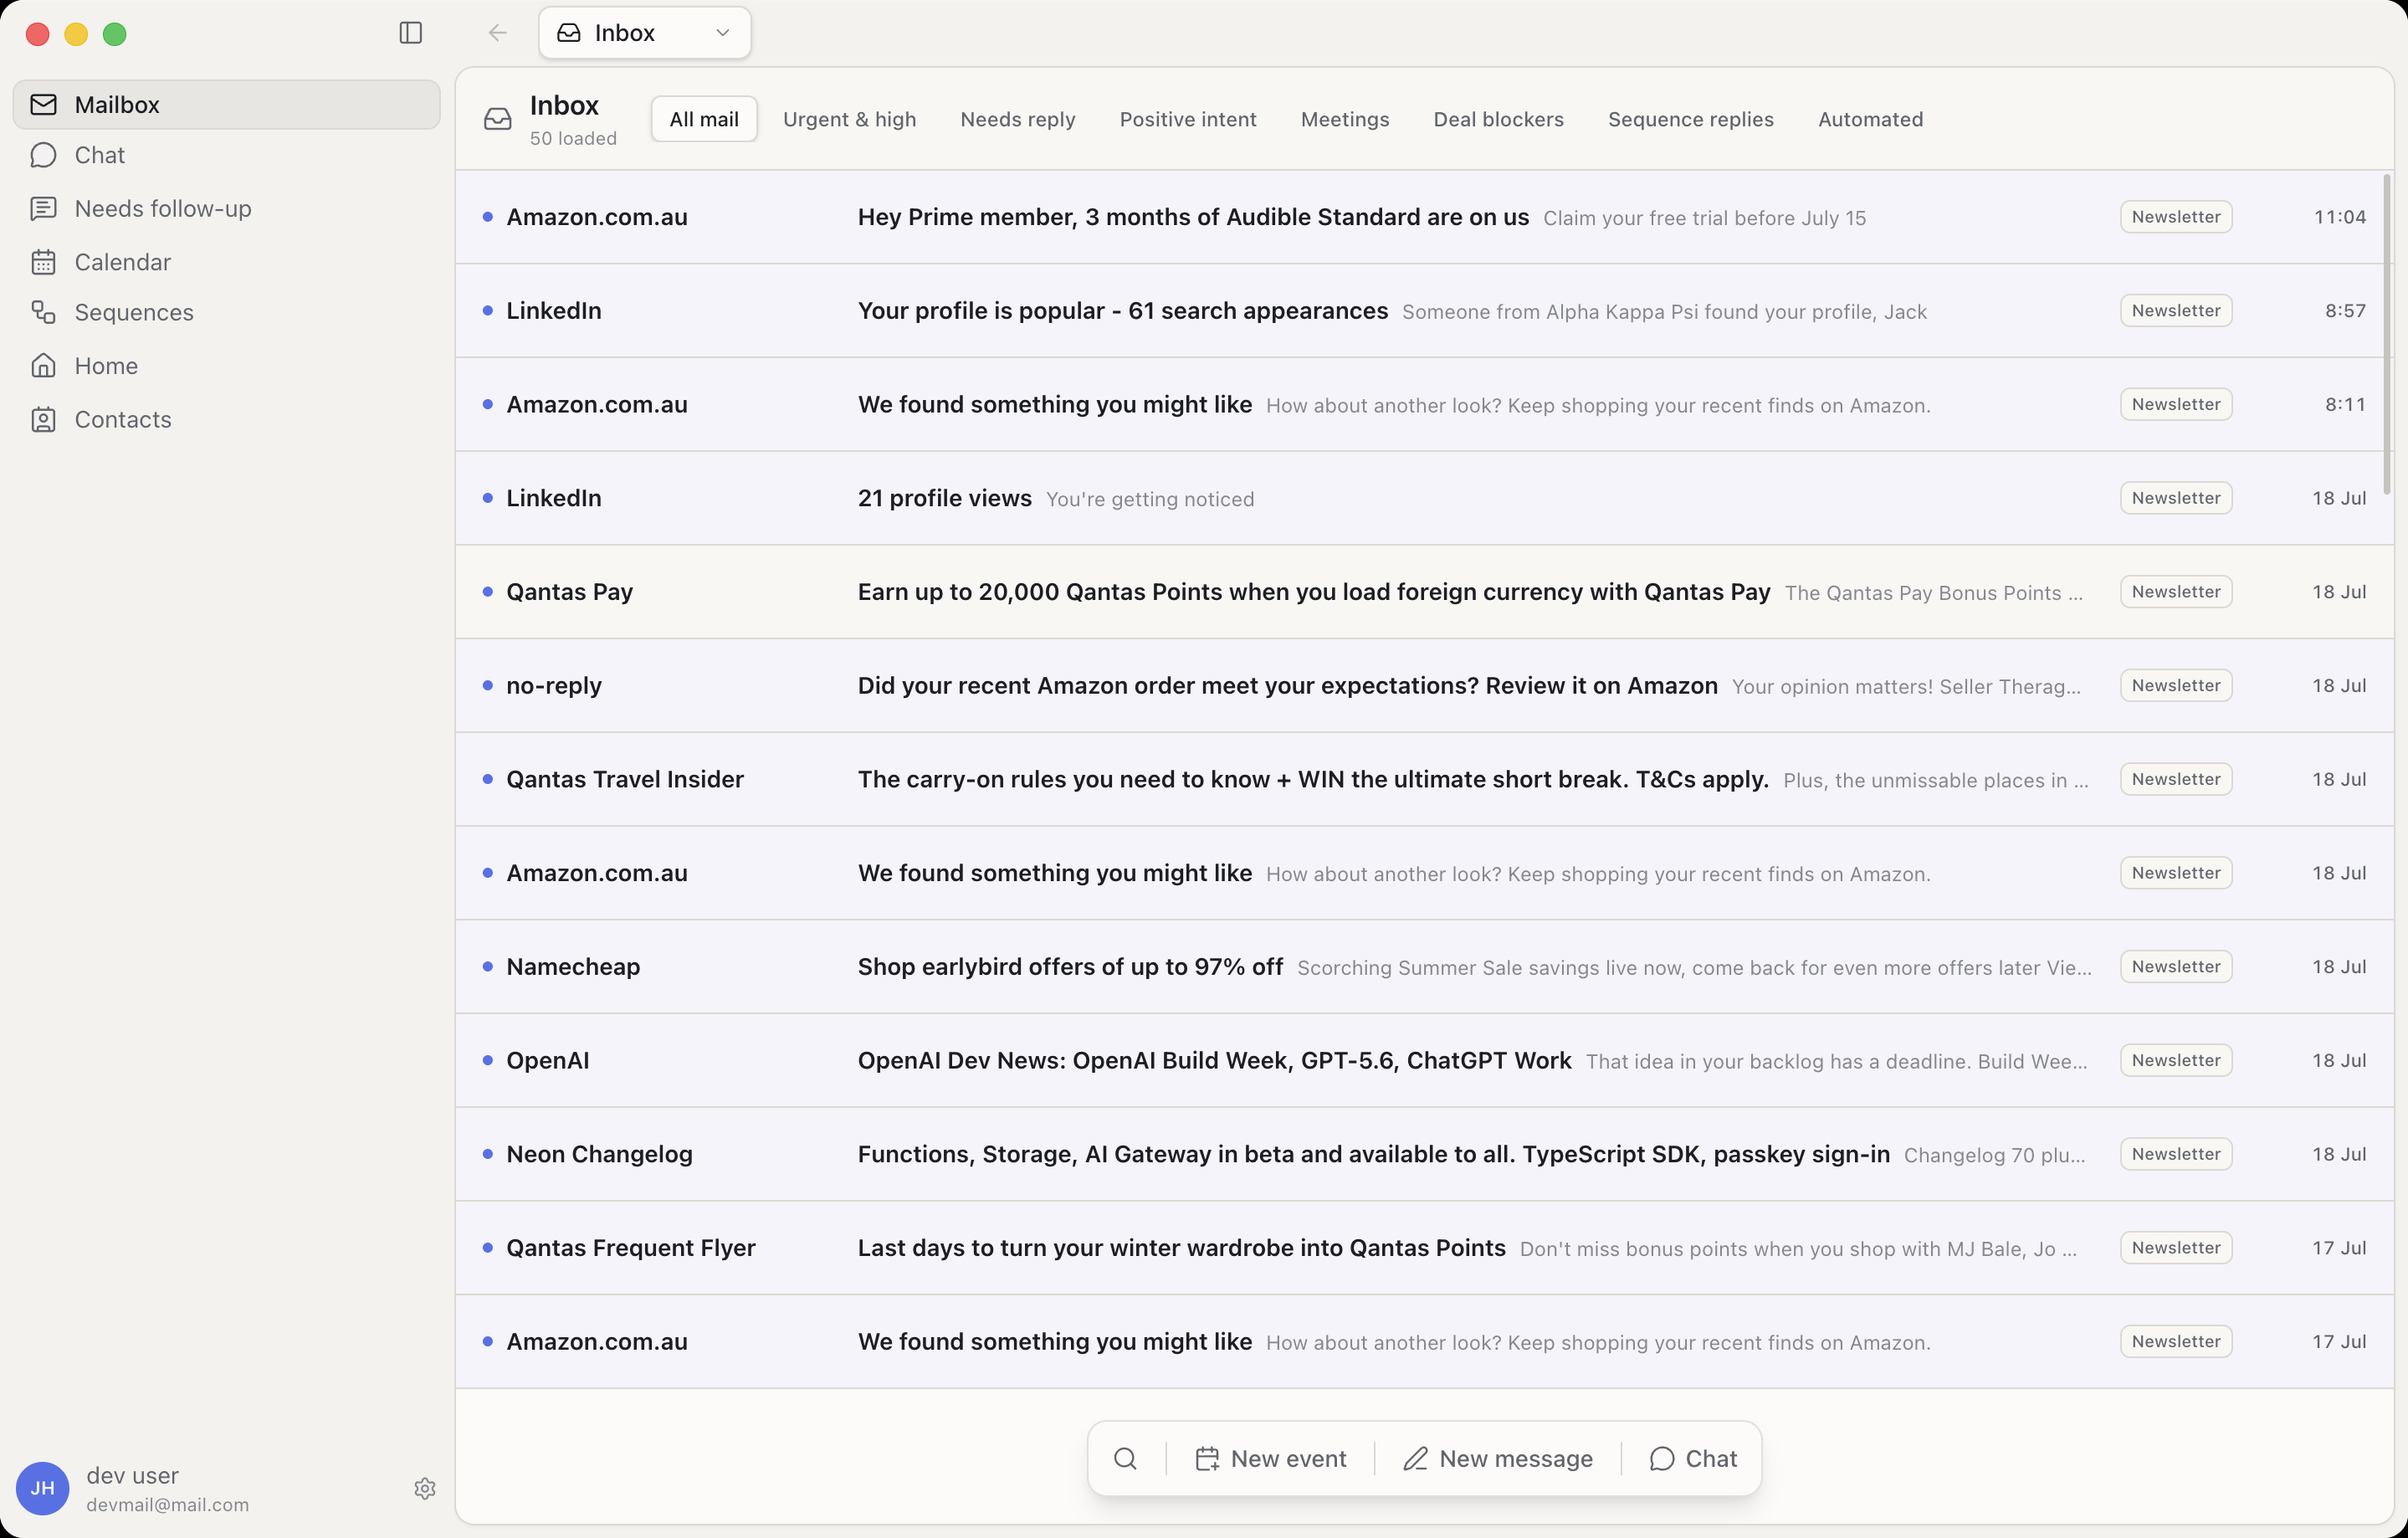The width and height of the screenshot is (2408, 1538).
Task: Open 'Did your recent Amazon order meet your expectations' email
Action: [x=1424, y=685]
